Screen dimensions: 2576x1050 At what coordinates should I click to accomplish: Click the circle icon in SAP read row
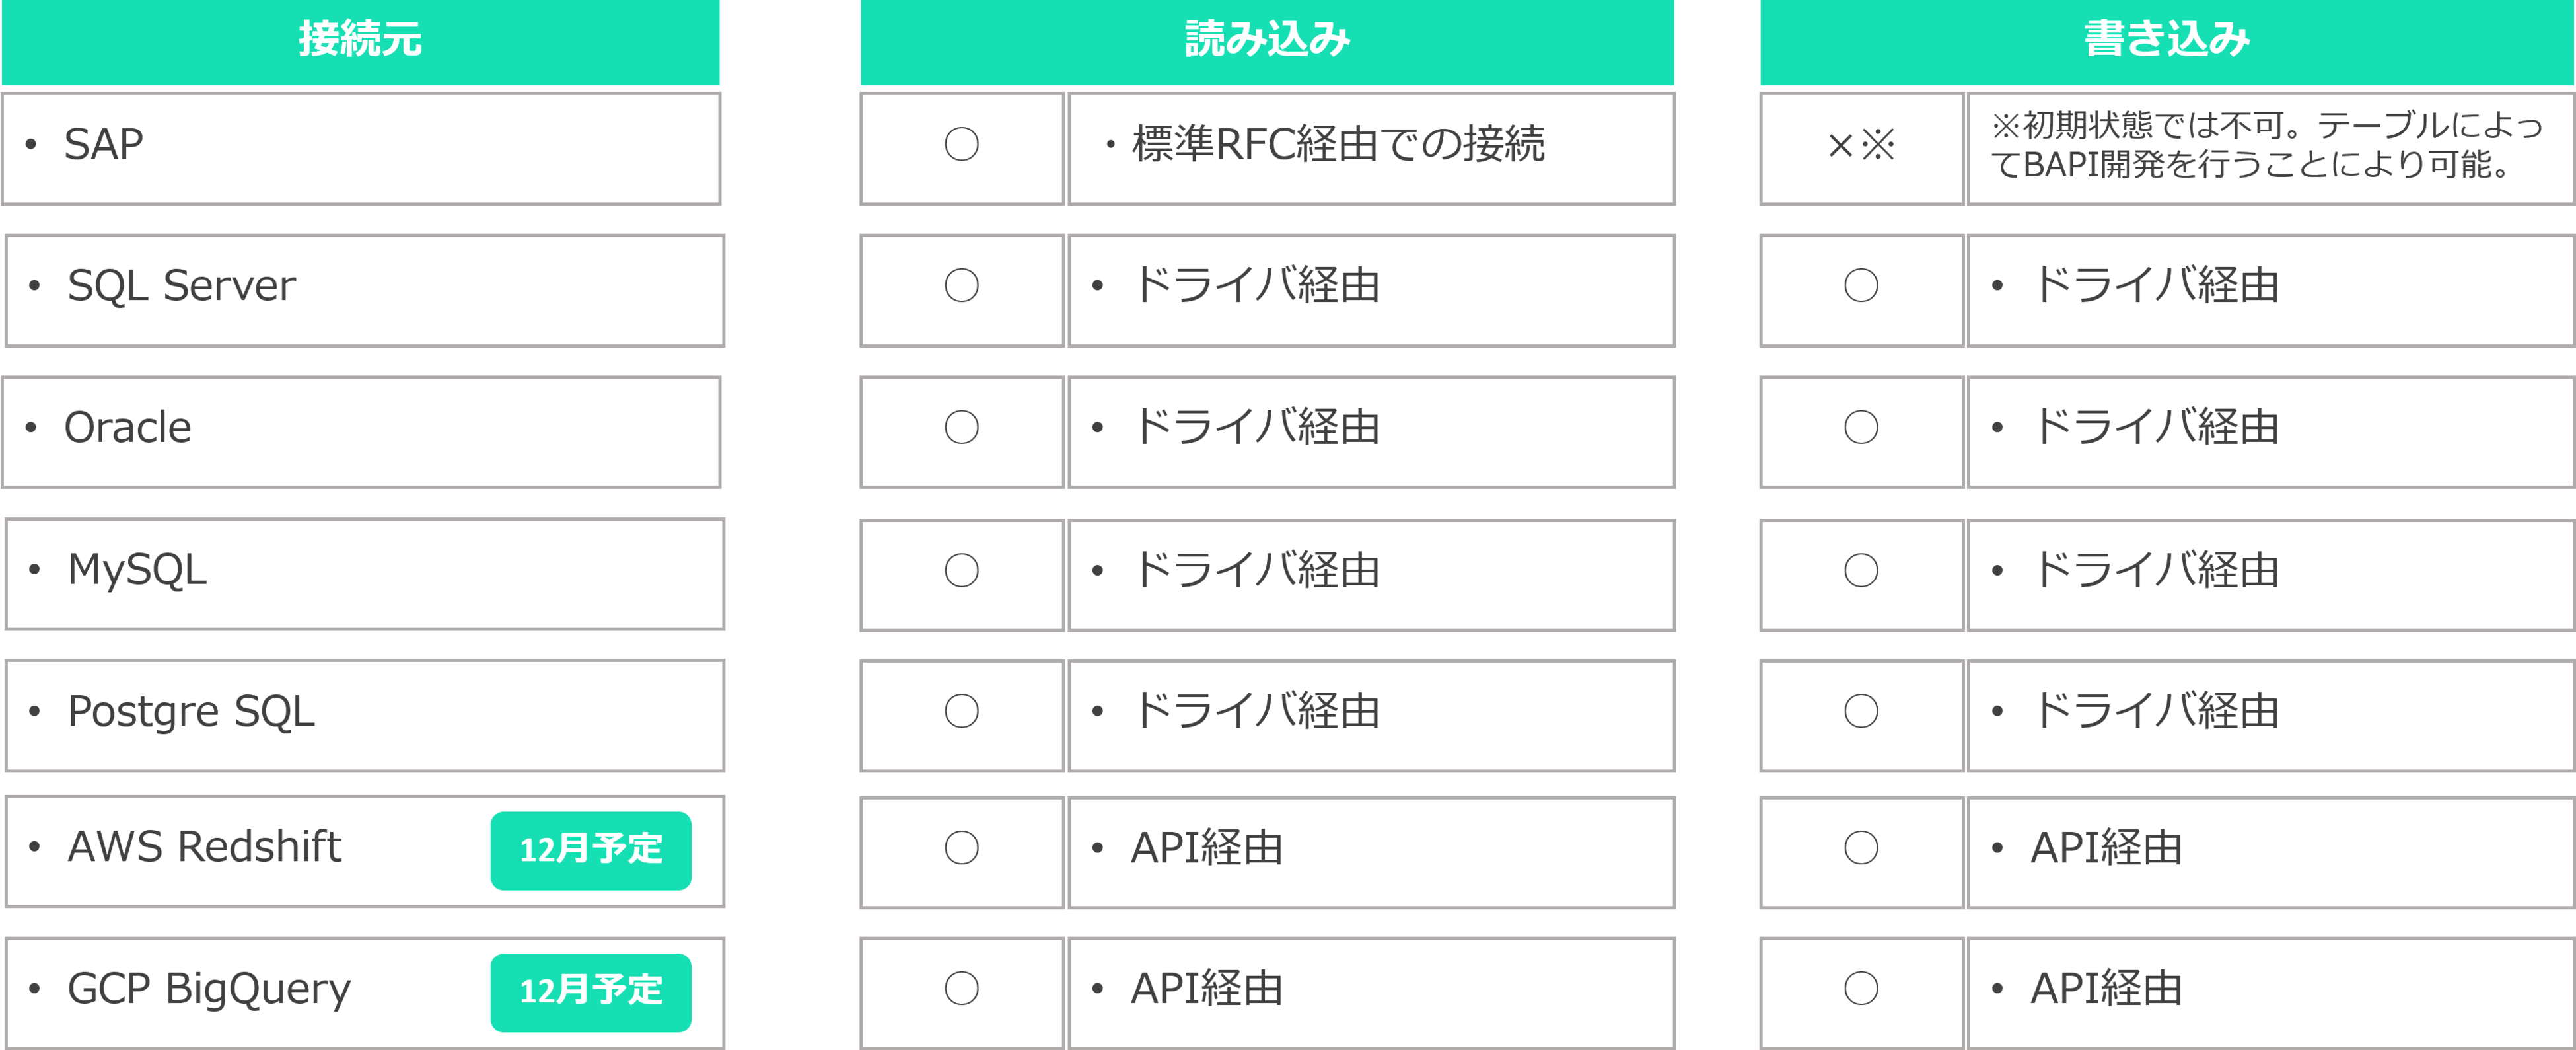coord(961,144)
